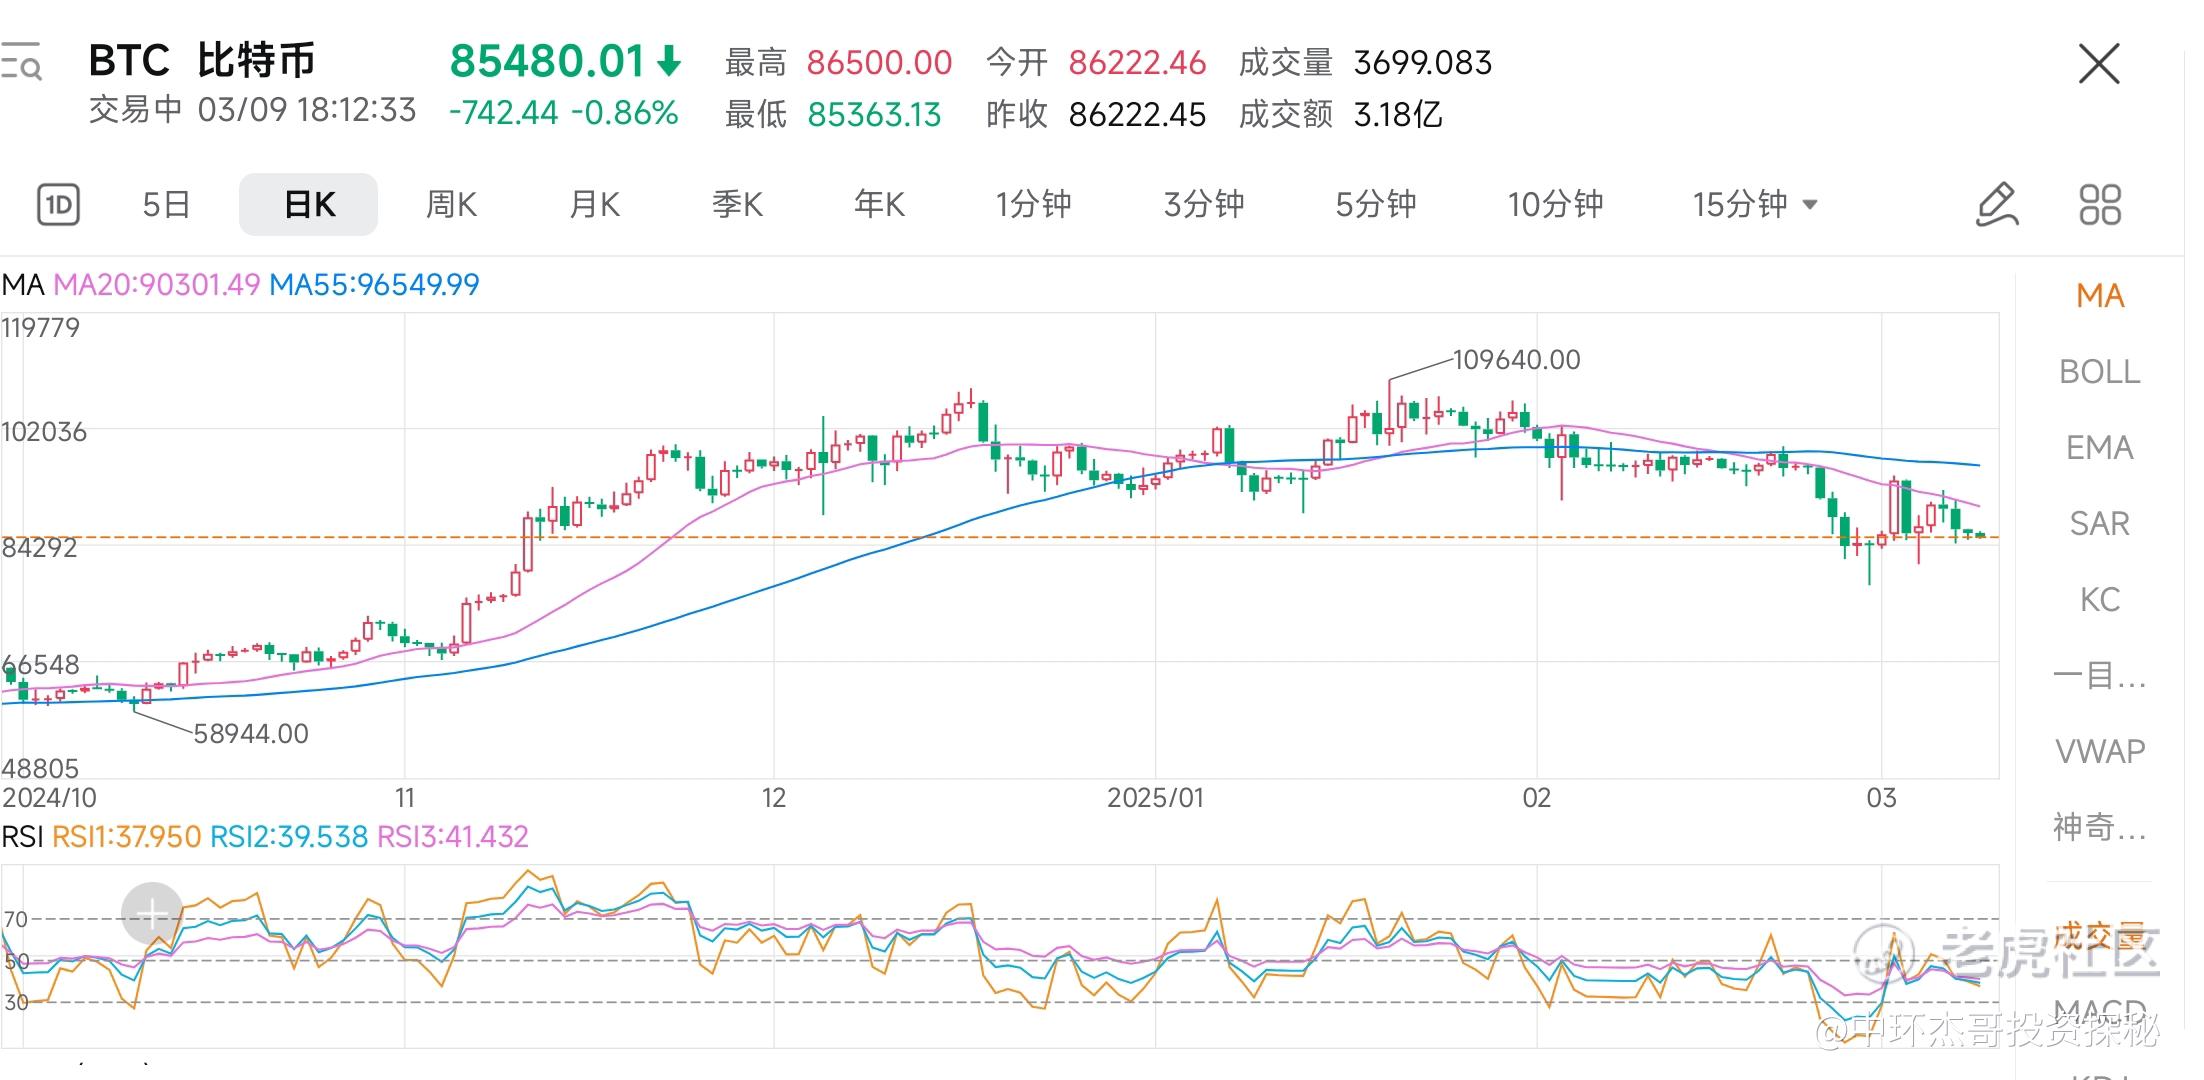
Task: Switch to the 周K tab
Action: click(451, 205)
